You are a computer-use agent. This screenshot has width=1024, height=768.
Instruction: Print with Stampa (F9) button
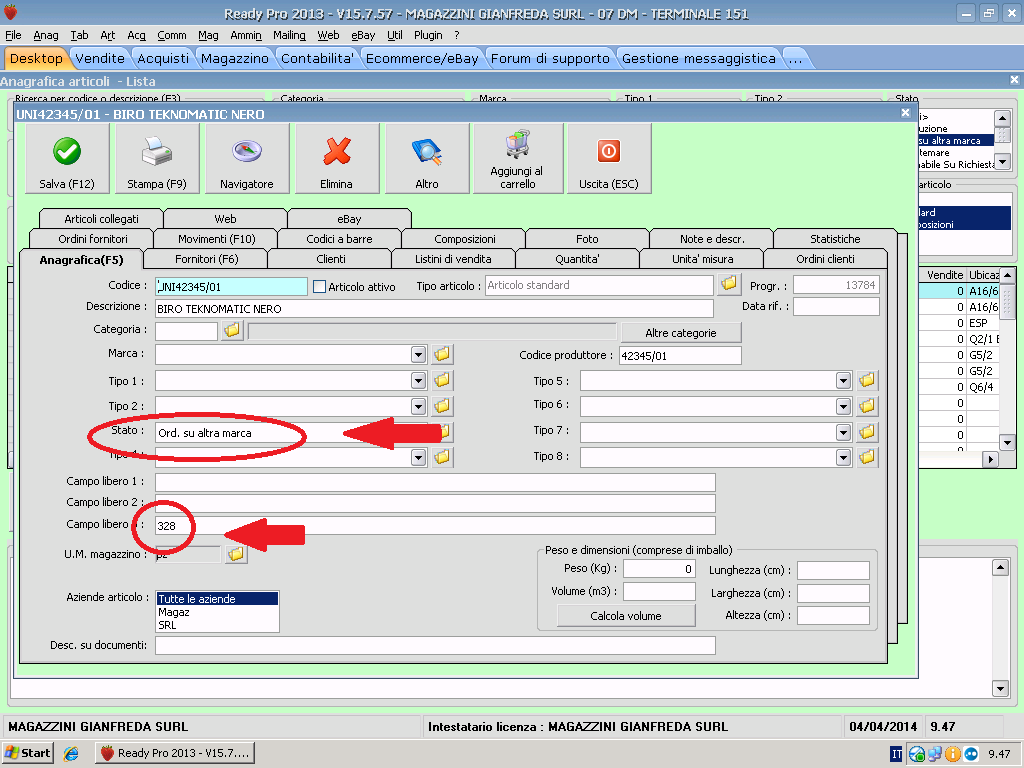click(157, 159)
